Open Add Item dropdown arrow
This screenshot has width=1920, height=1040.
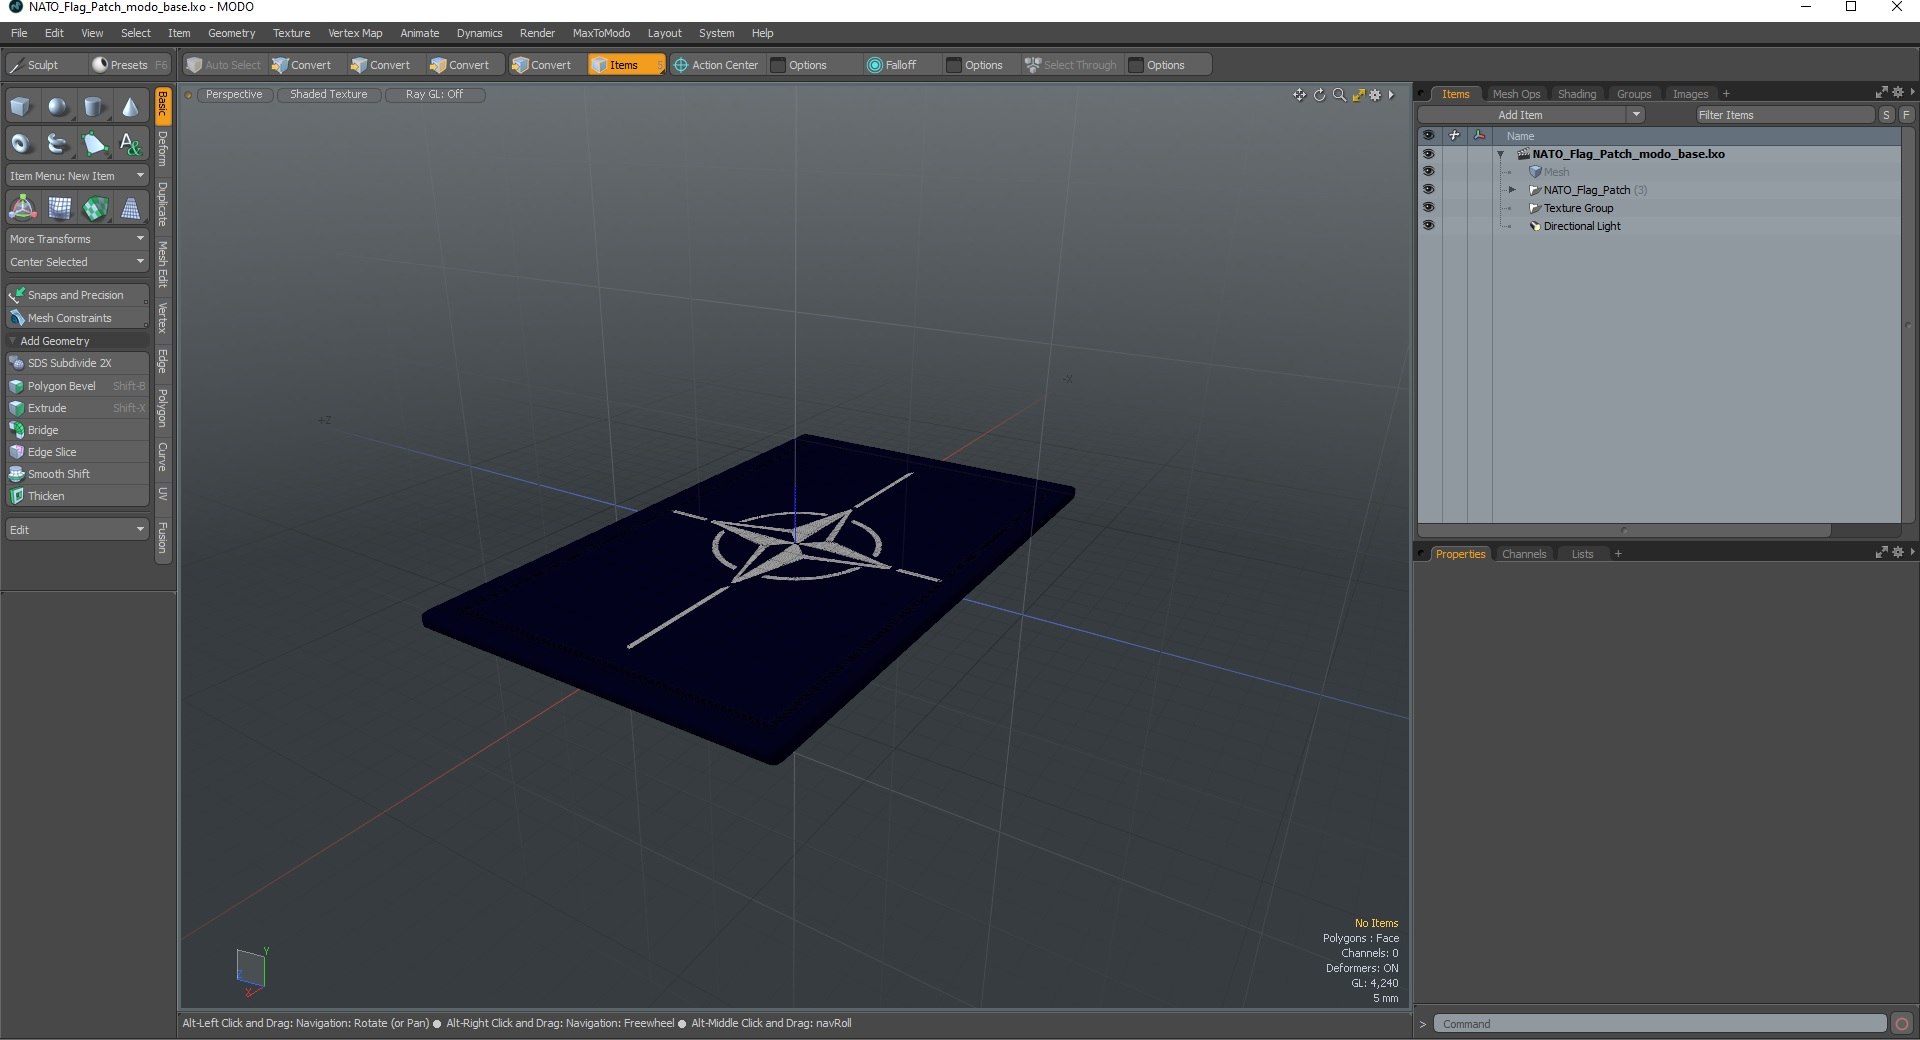(1636, 115)
